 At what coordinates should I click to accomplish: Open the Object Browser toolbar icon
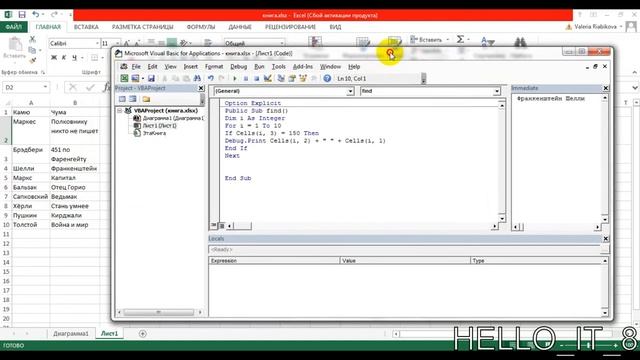click(303, 78)
